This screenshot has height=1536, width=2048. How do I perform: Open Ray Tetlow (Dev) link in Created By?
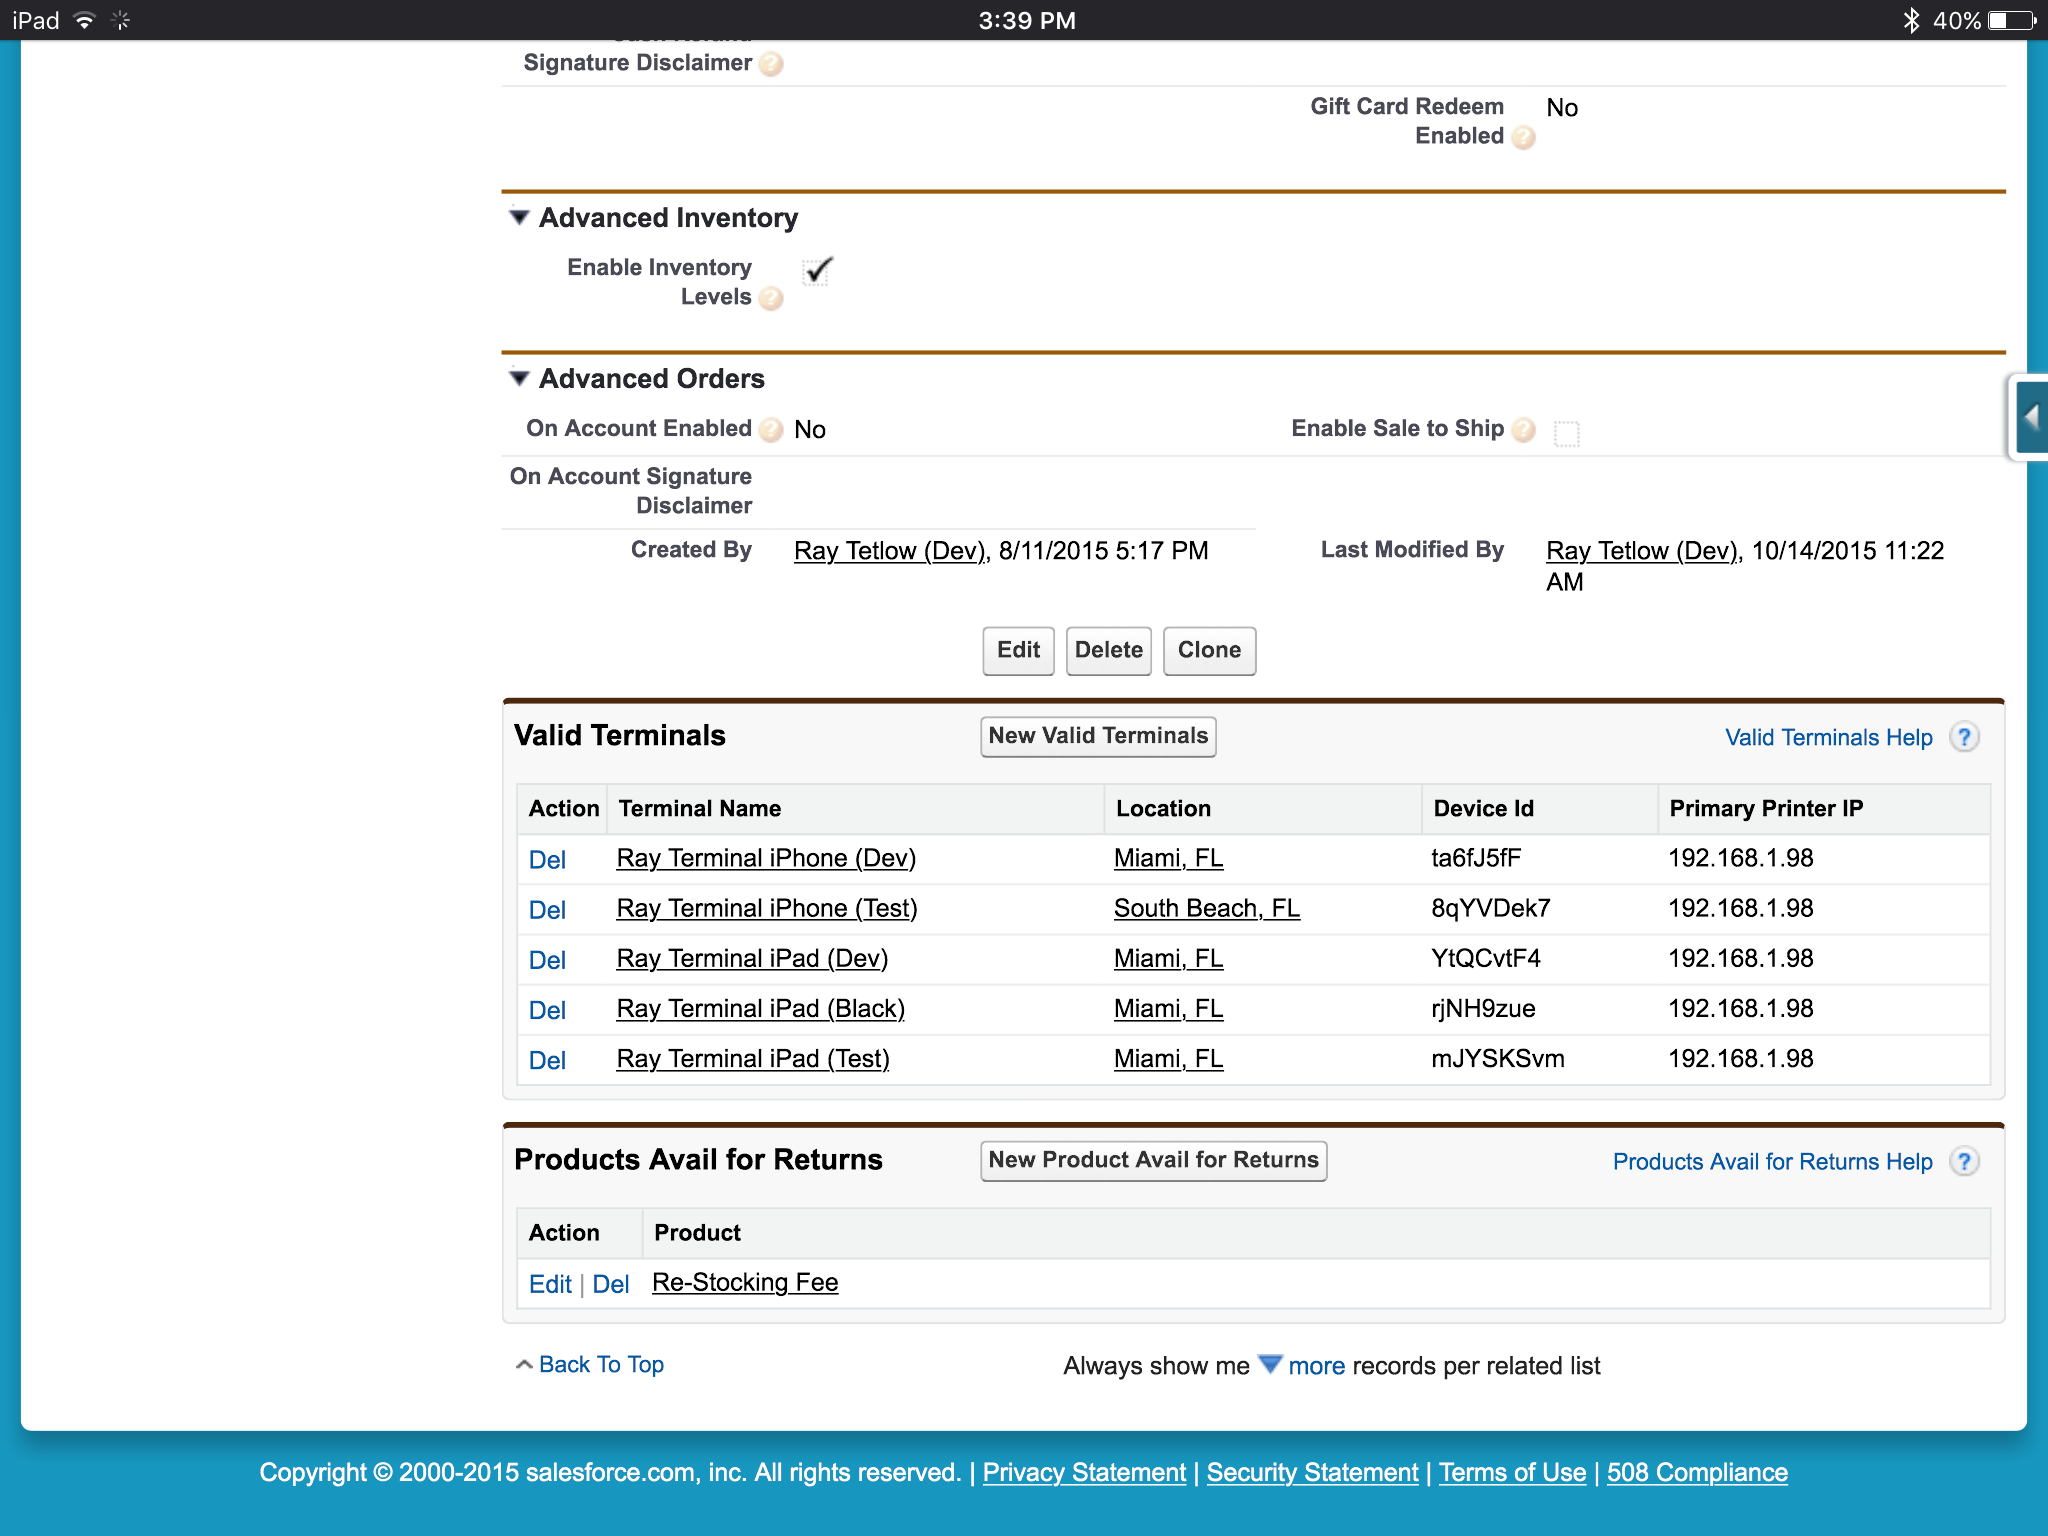(x=890, y=551)
